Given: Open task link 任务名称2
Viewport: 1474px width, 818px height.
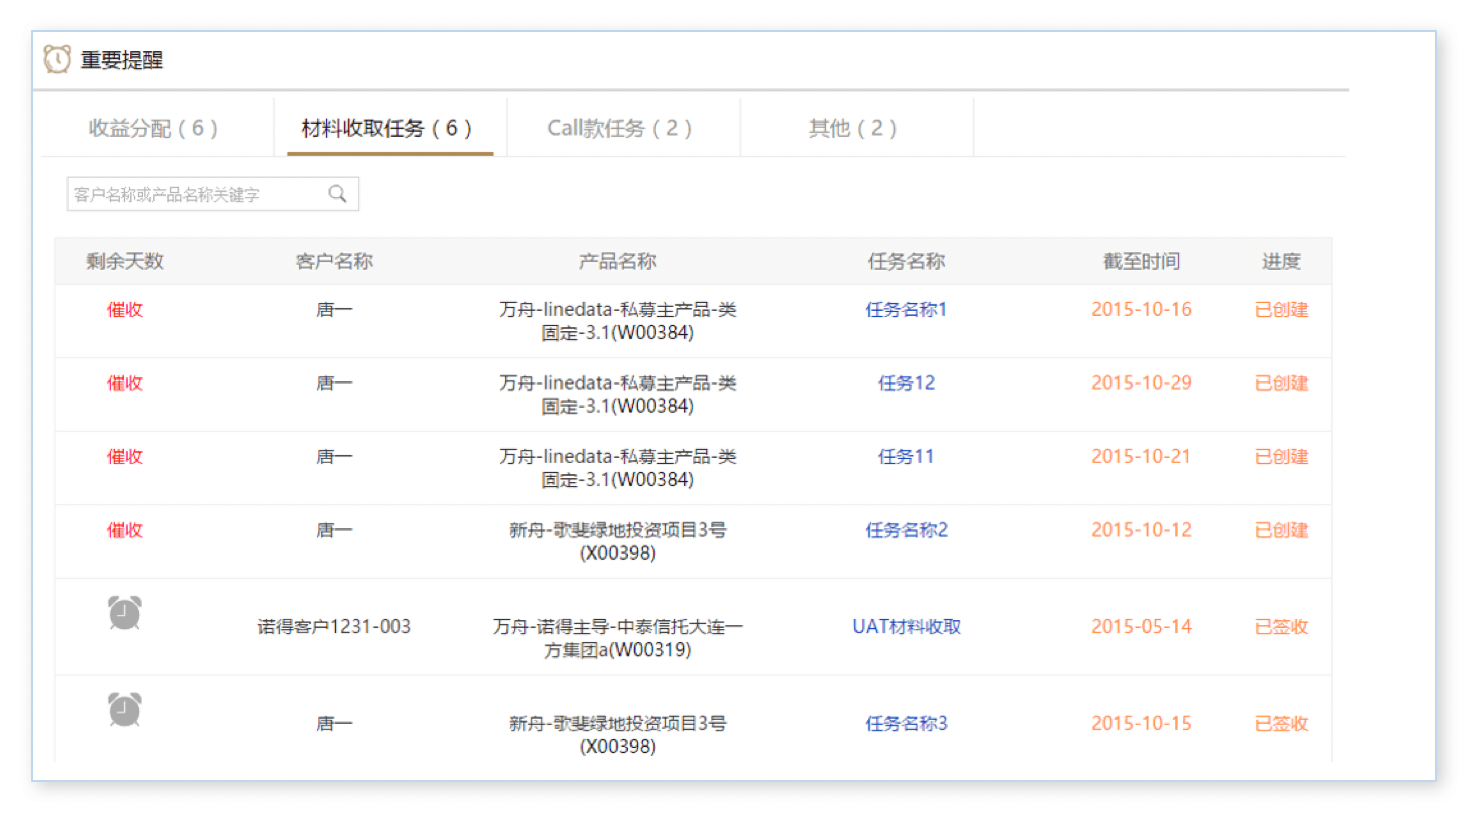Looking at the screenshot, I should [906, 530].
